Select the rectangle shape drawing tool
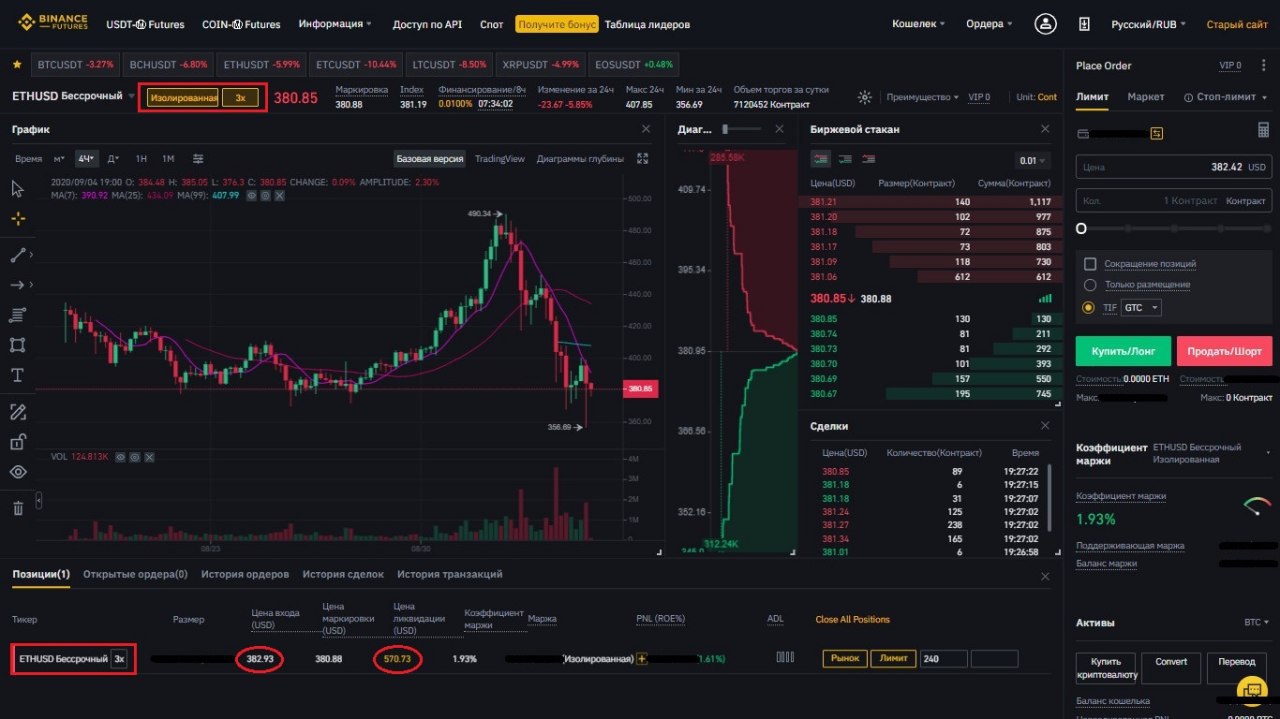 pyautogui.click(x=17, y=345)
